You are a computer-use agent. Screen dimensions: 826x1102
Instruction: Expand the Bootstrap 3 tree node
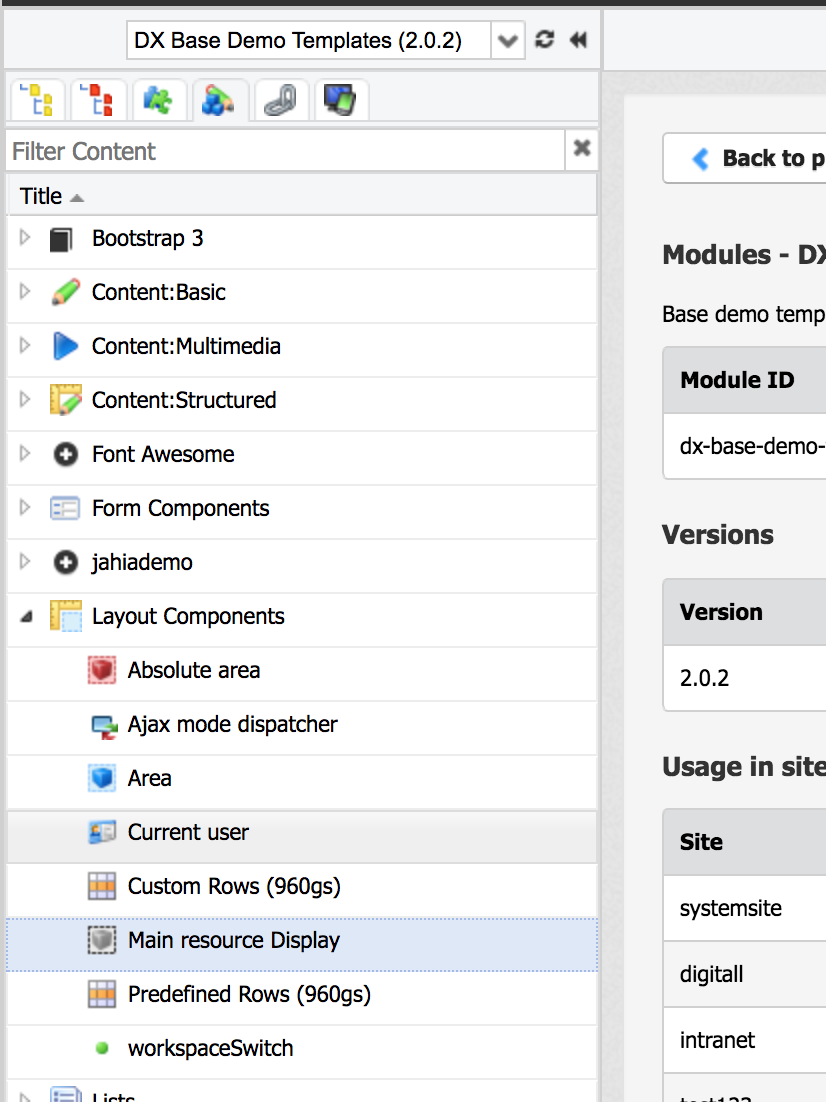[24, 238]
